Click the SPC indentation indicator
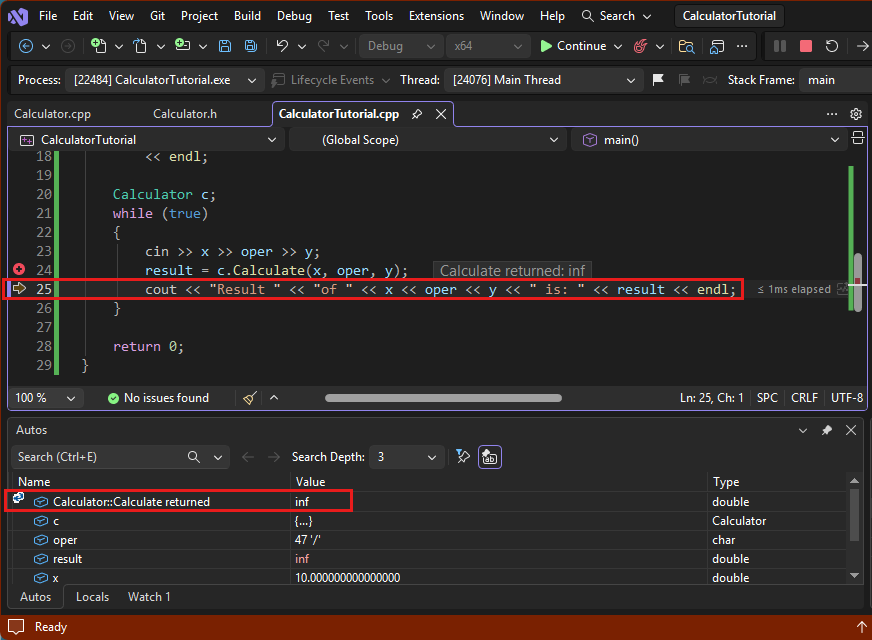Image resolution: width=872 pixels, height=640 pixels. [x=767, y=398]
